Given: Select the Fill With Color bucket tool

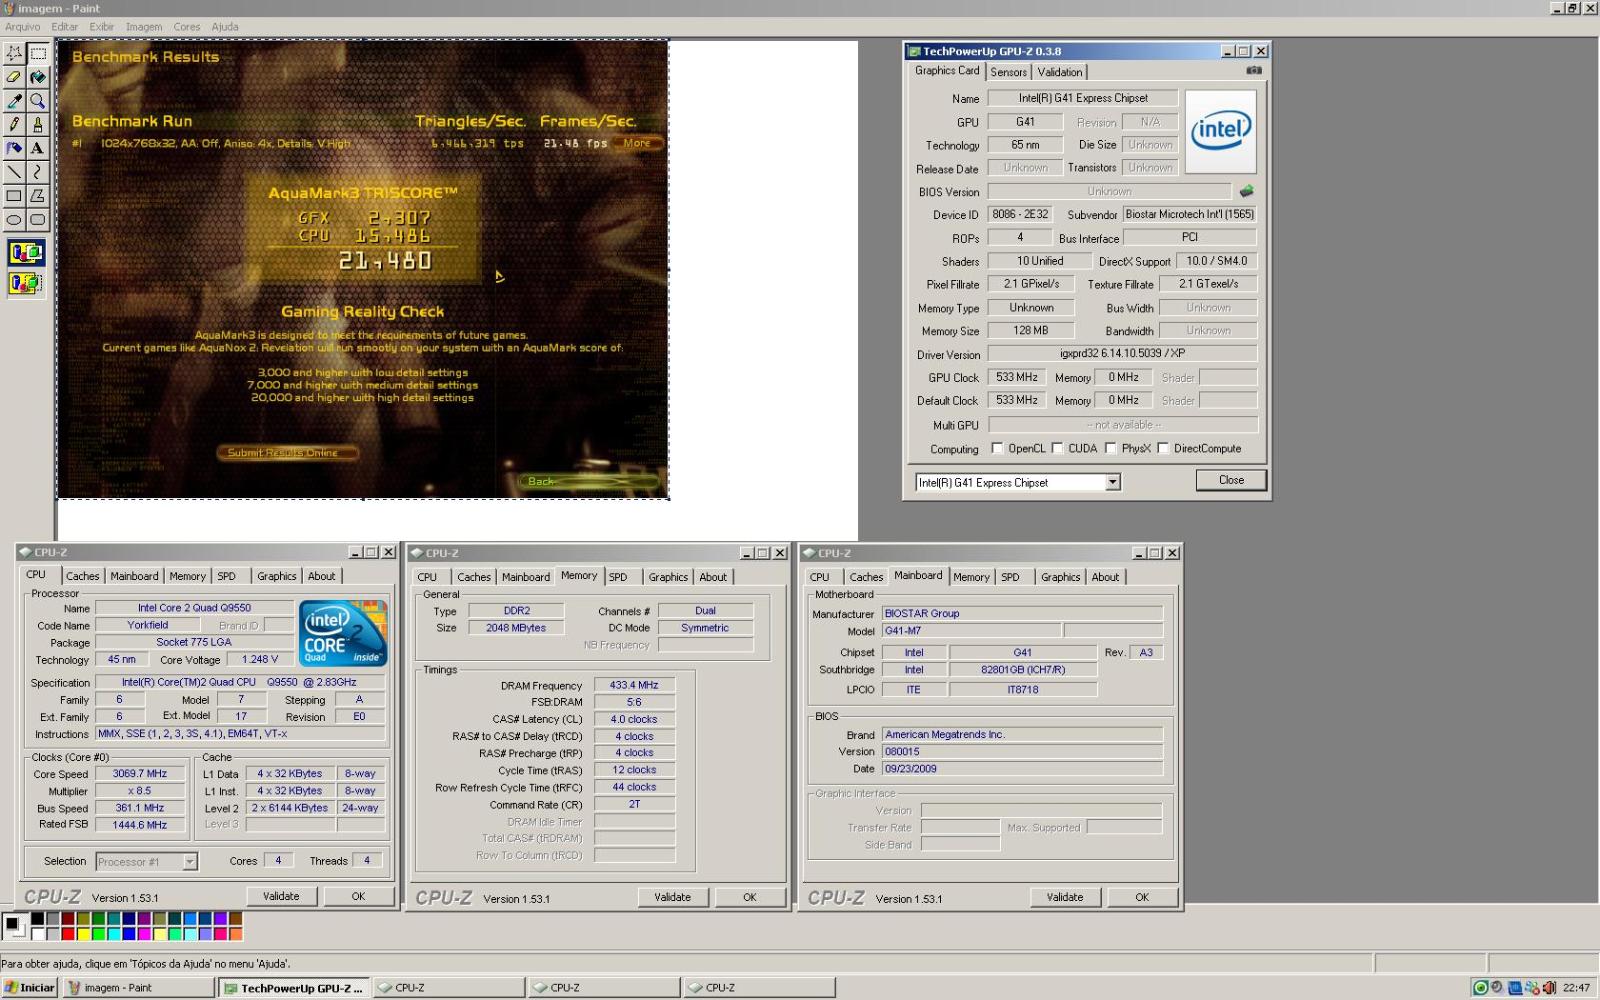Looking at the screenshot, I should click(x=38, y=77).
